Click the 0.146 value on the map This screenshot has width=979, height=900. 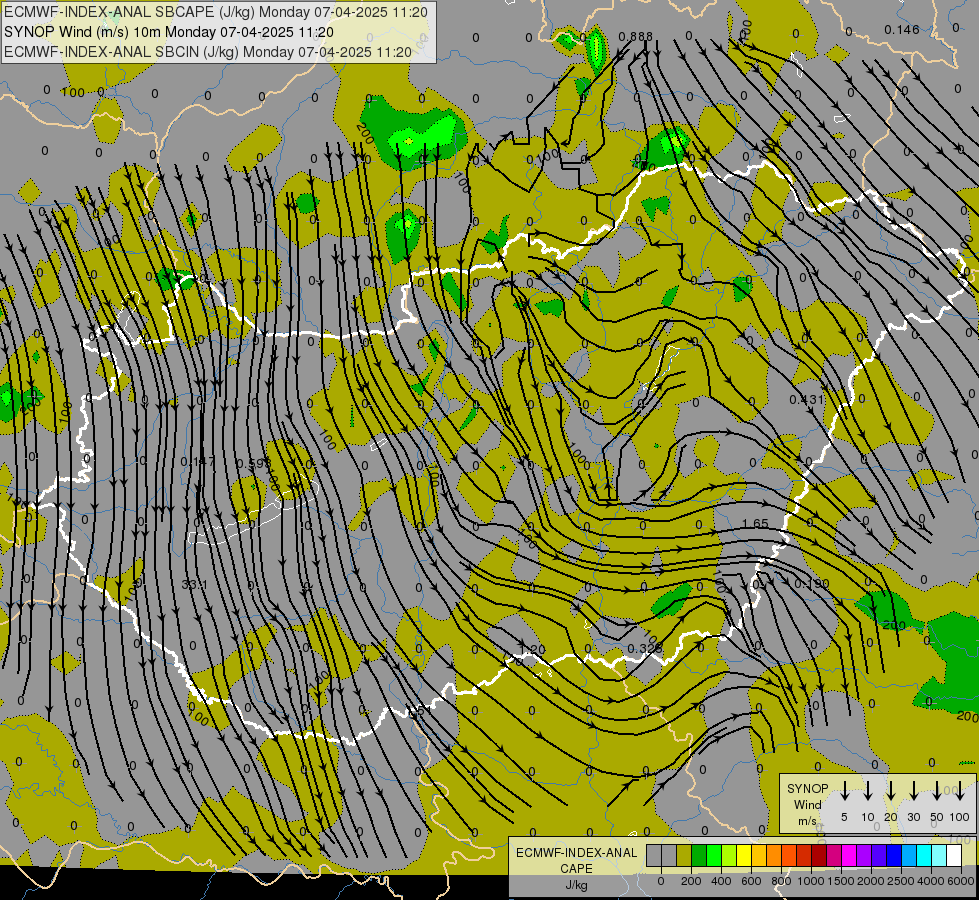(x=902, y=29)
